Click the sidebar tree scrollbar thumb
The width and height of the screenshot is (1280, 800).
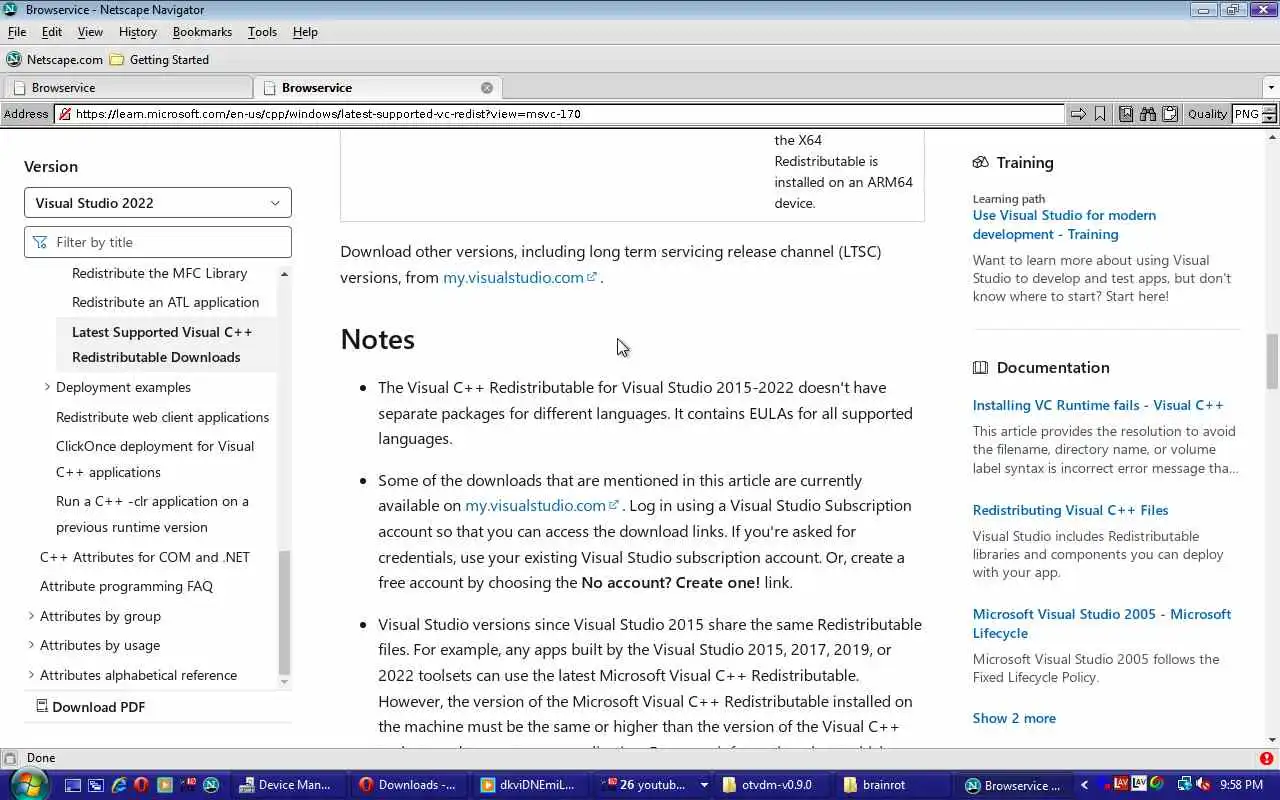click(x=284, y=612)
